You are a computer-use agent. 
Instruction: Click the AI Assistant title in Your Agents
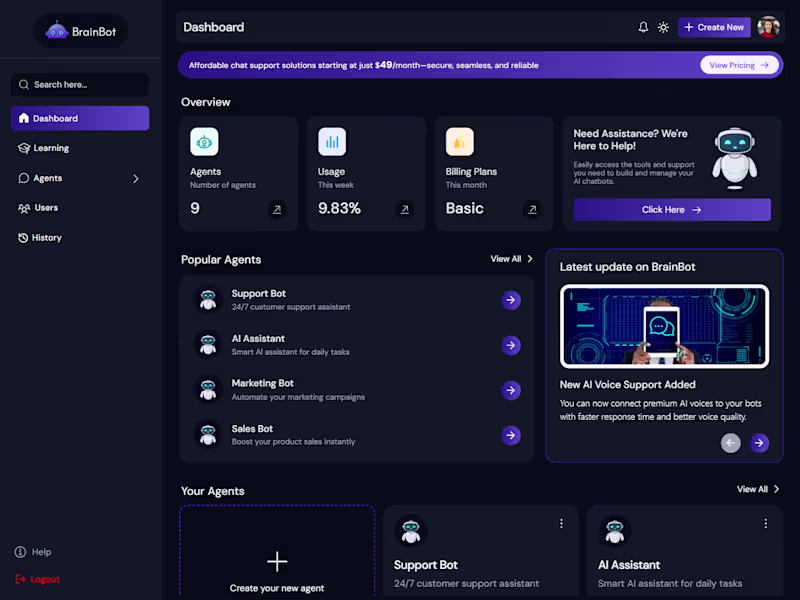tap(629, 565)
